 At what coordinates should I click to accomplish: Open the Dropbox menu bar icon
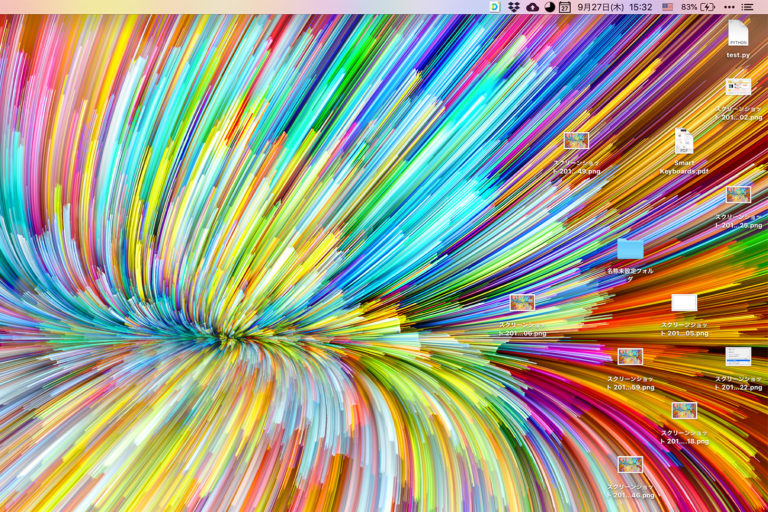click(x=514, y=7)
